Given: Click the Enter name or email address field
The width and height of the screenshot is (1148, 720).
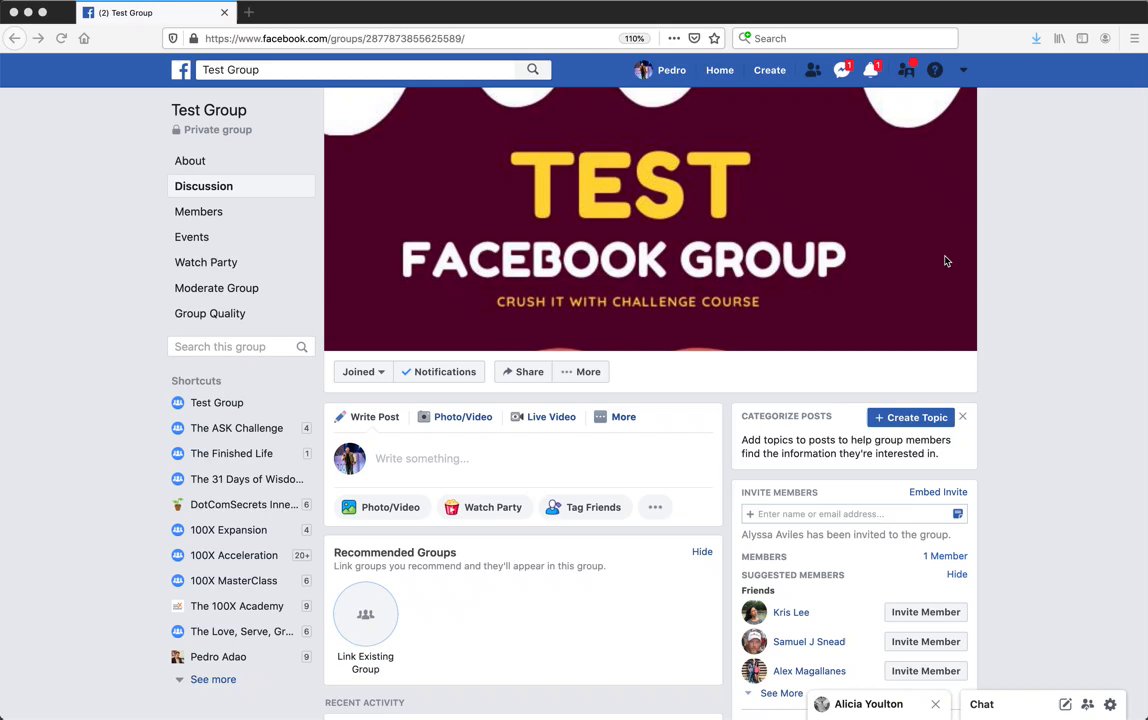Looking at the screenshot, I should (x=854, y=514).
